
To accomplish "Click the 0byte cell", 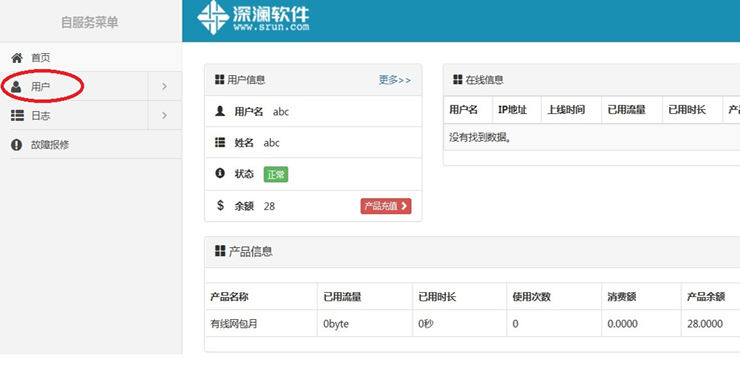I will (x=336, y=324).
